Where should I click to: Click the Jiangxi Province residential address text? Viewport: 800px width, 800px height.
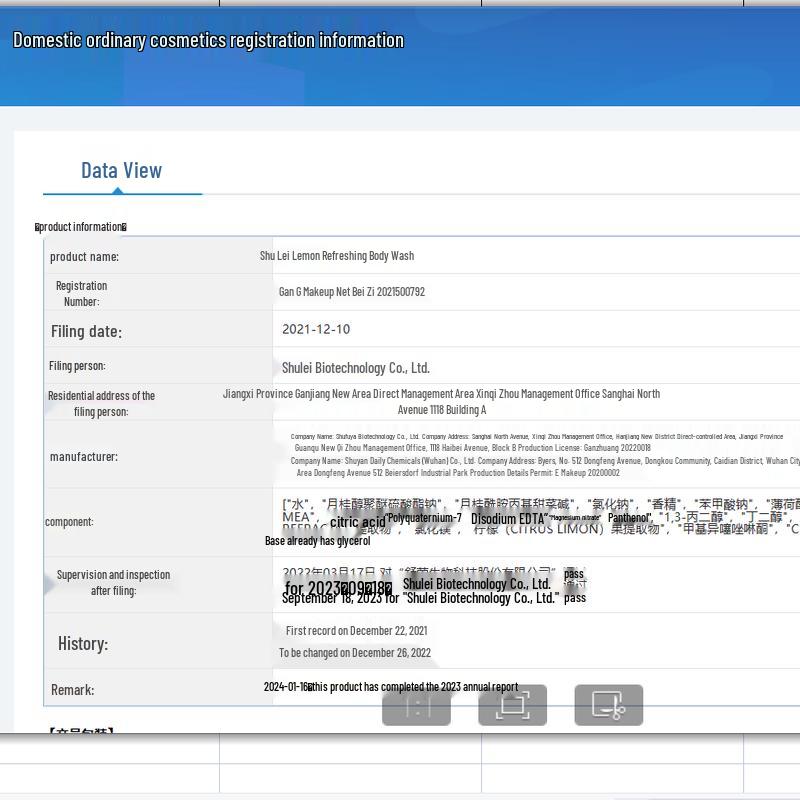tap(441, 401)
